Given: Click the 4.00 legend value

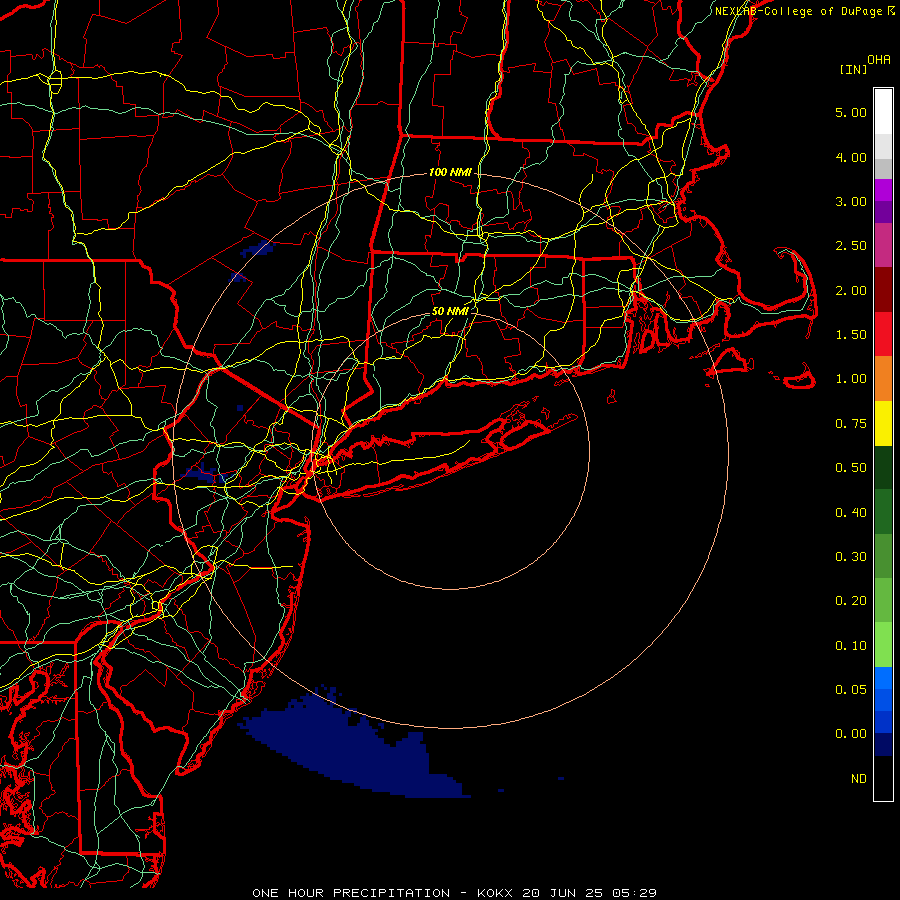Looking at the screenshot, I should 851,157.
